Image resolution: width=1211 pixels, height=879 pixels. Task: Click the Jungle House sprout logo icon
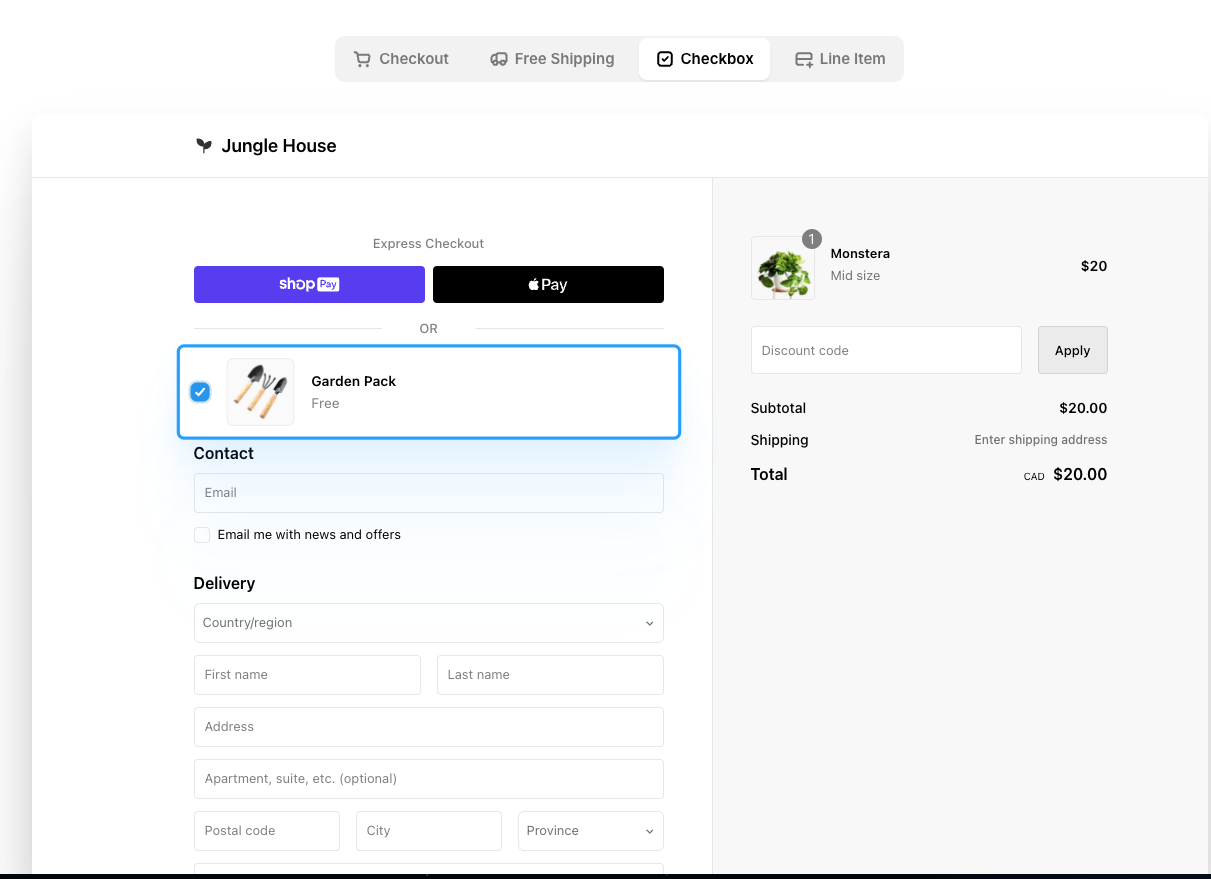[204, 146]
